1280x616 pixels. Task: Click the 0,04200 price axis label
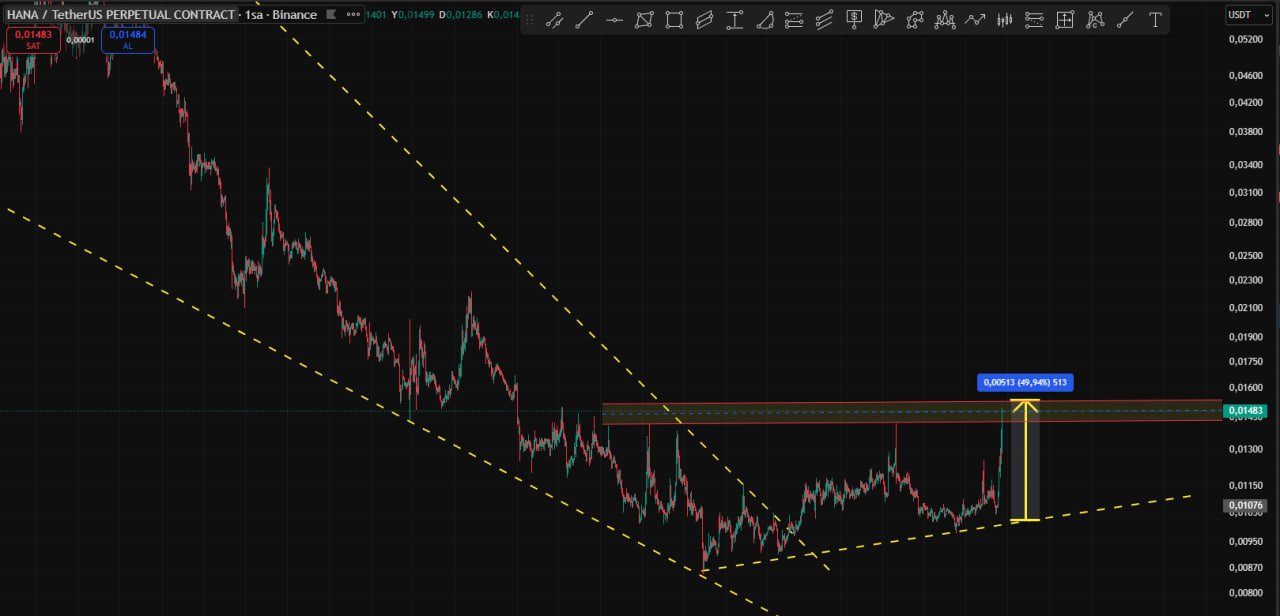click(1246, 101)
